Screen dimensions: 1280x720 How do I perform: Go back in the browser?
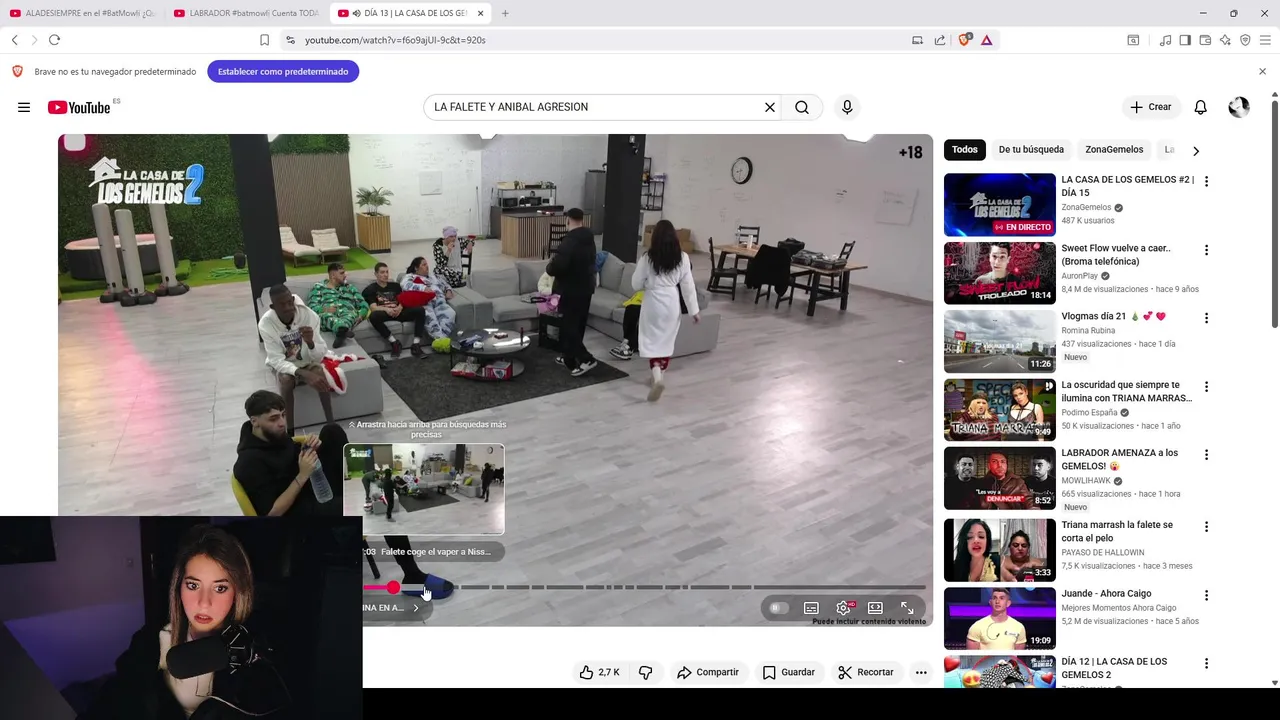pos(15,40)
